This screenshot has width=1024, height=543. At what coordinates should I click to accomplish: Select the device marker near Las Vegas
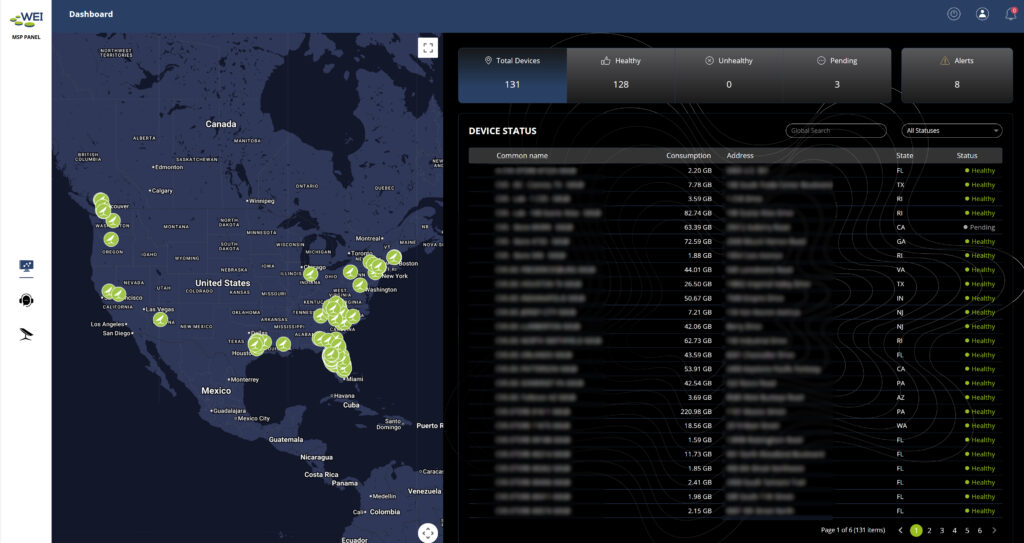(x=160, y=320)
